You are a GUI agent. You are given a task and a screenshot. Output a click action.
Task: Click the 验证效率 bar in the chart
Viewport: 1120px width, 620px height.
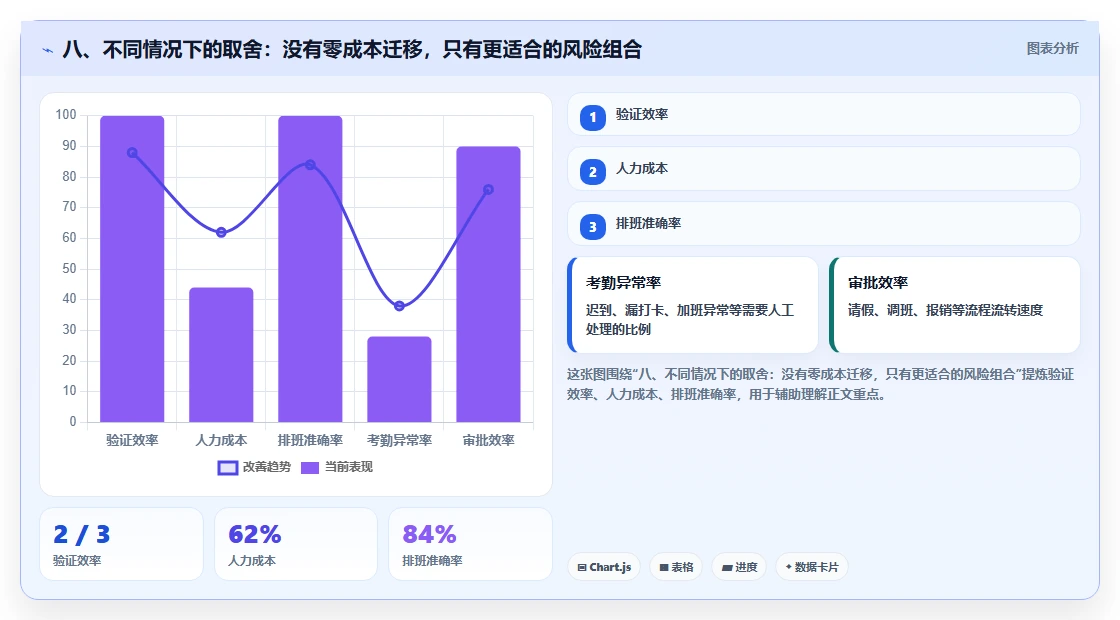coord(132,269)
